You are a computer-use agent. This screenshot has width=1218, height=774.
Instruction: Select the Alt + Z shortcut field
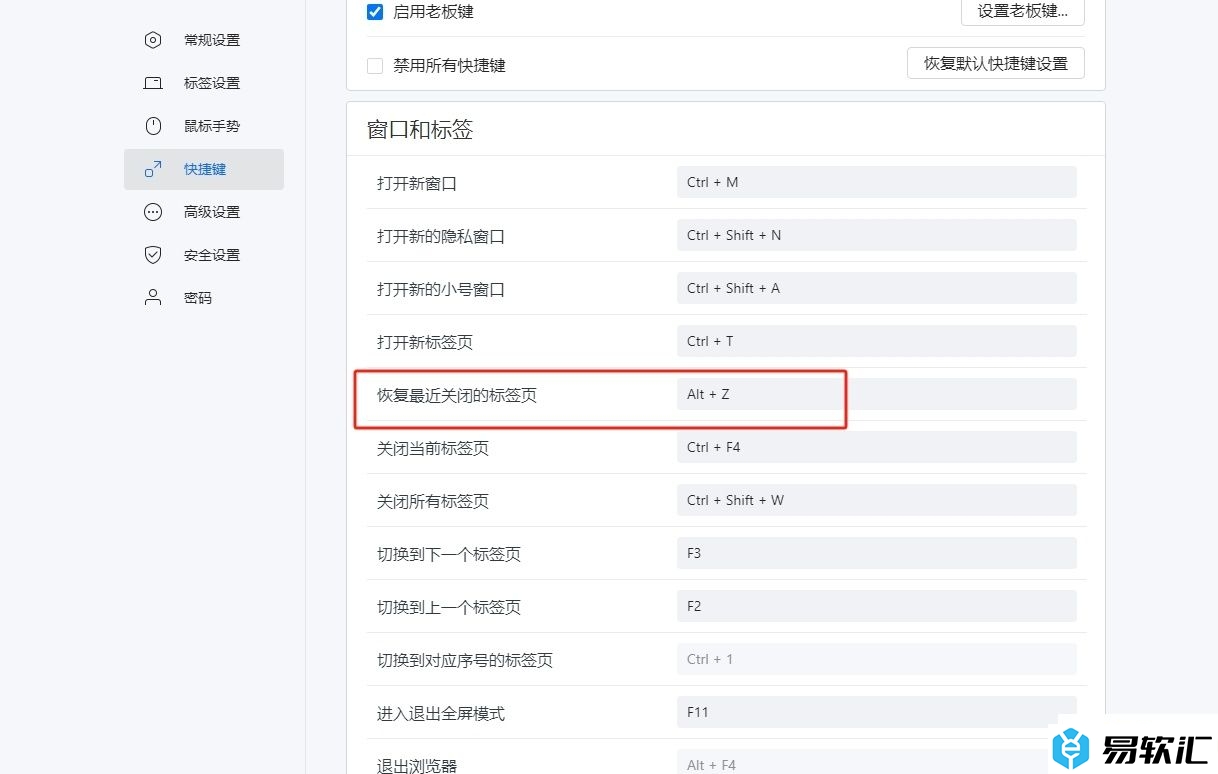click(876, 394)
